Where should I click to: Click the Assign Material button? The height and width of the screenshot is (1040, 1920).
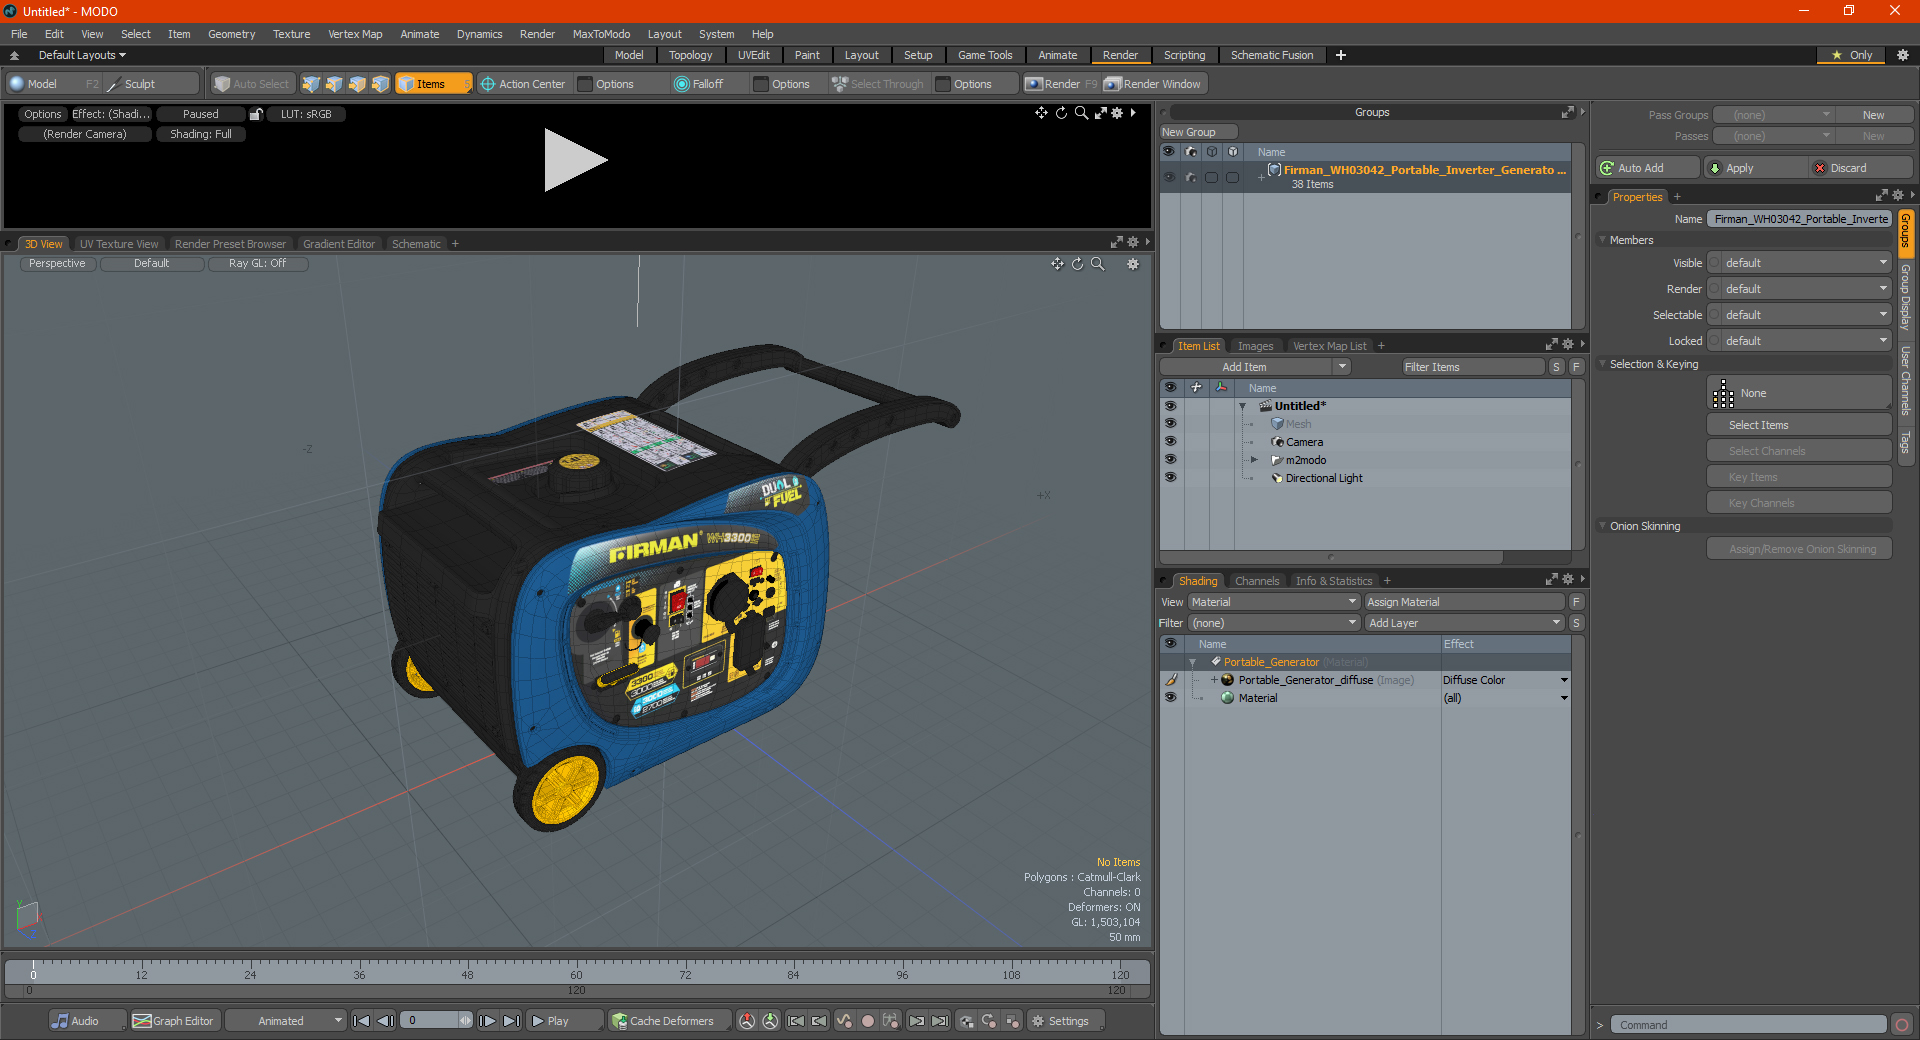[x=1465, y=602]
